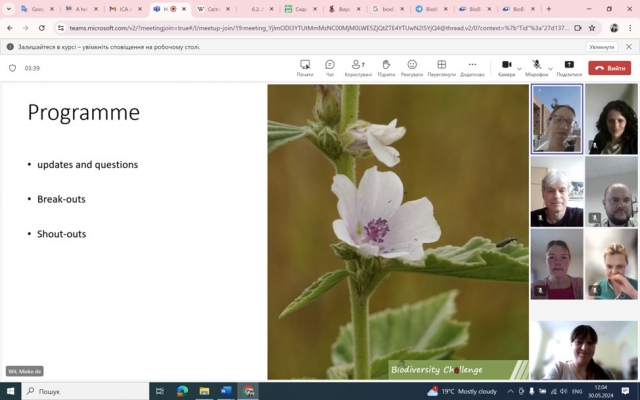Open the Chat panel in Teams
This screenshot has height=400, width=640.
330,66
